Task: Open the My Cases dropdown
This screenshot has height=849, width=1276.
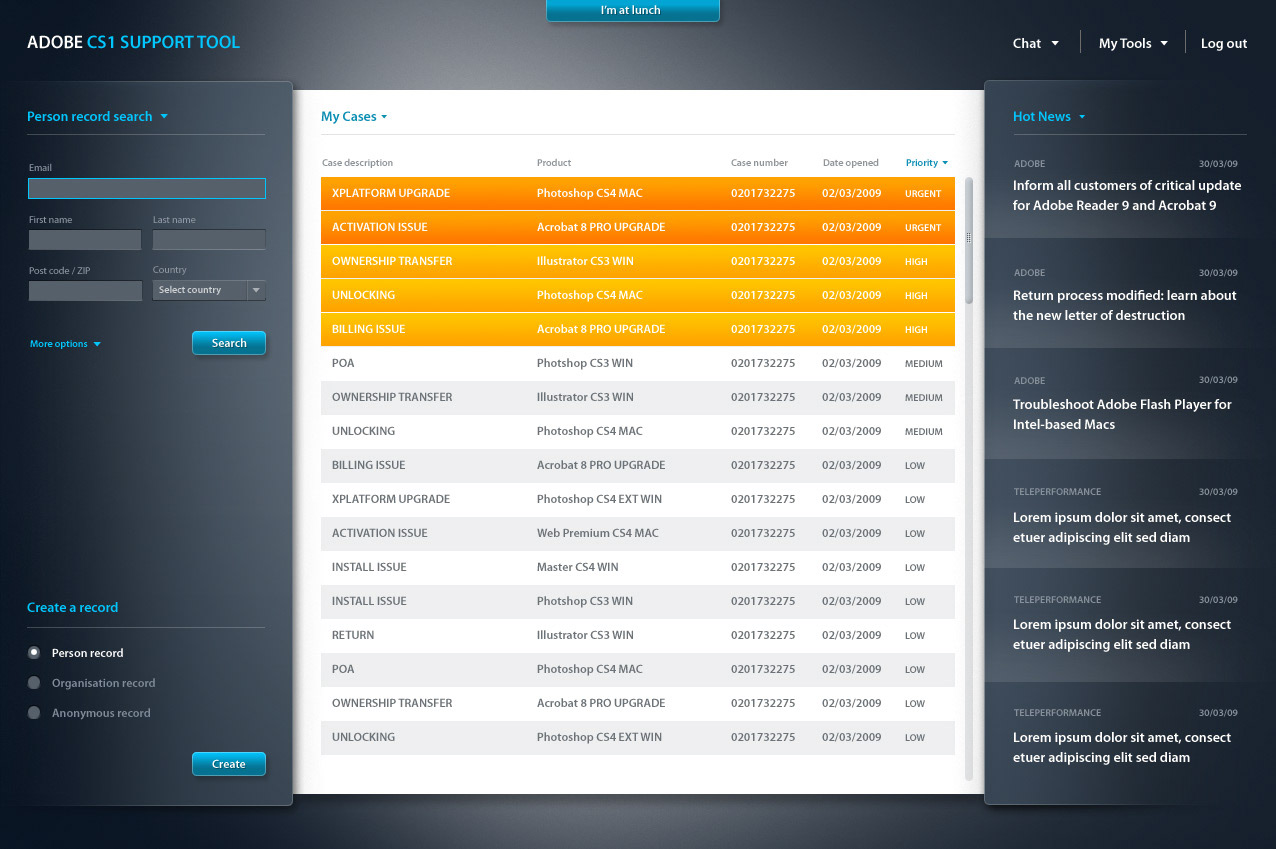Action: (x=354, y=117)
